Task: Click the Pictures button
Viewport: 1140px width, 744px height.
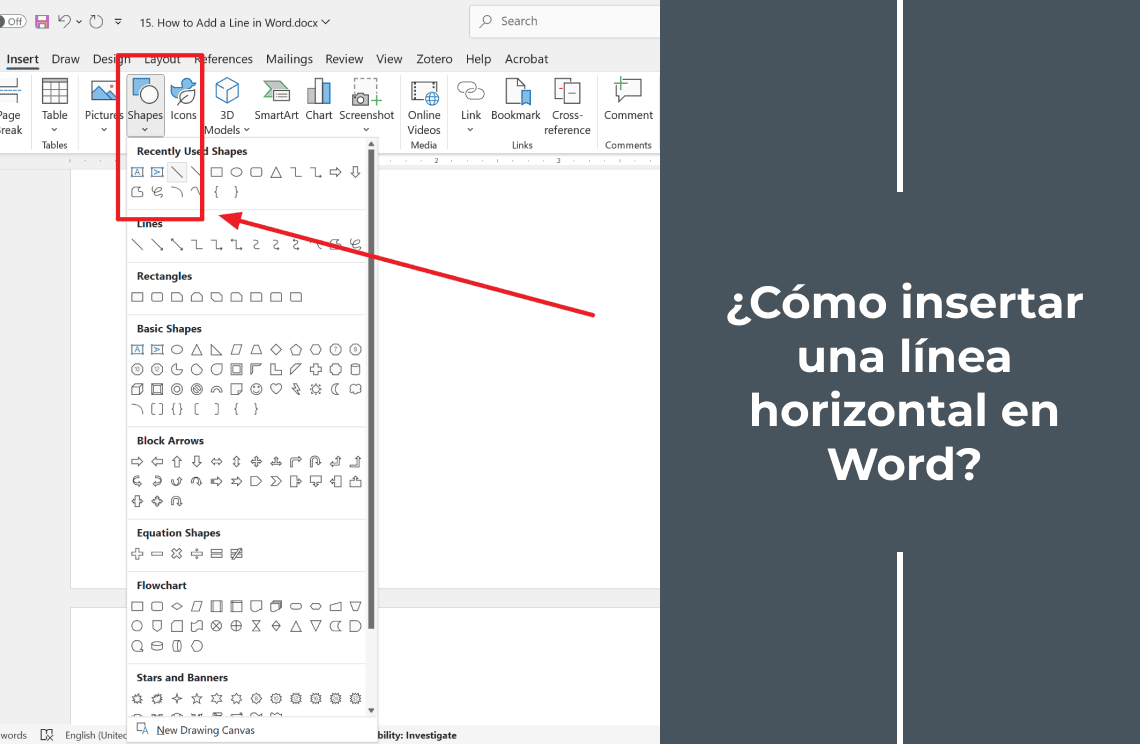Action: coord(103,105)
